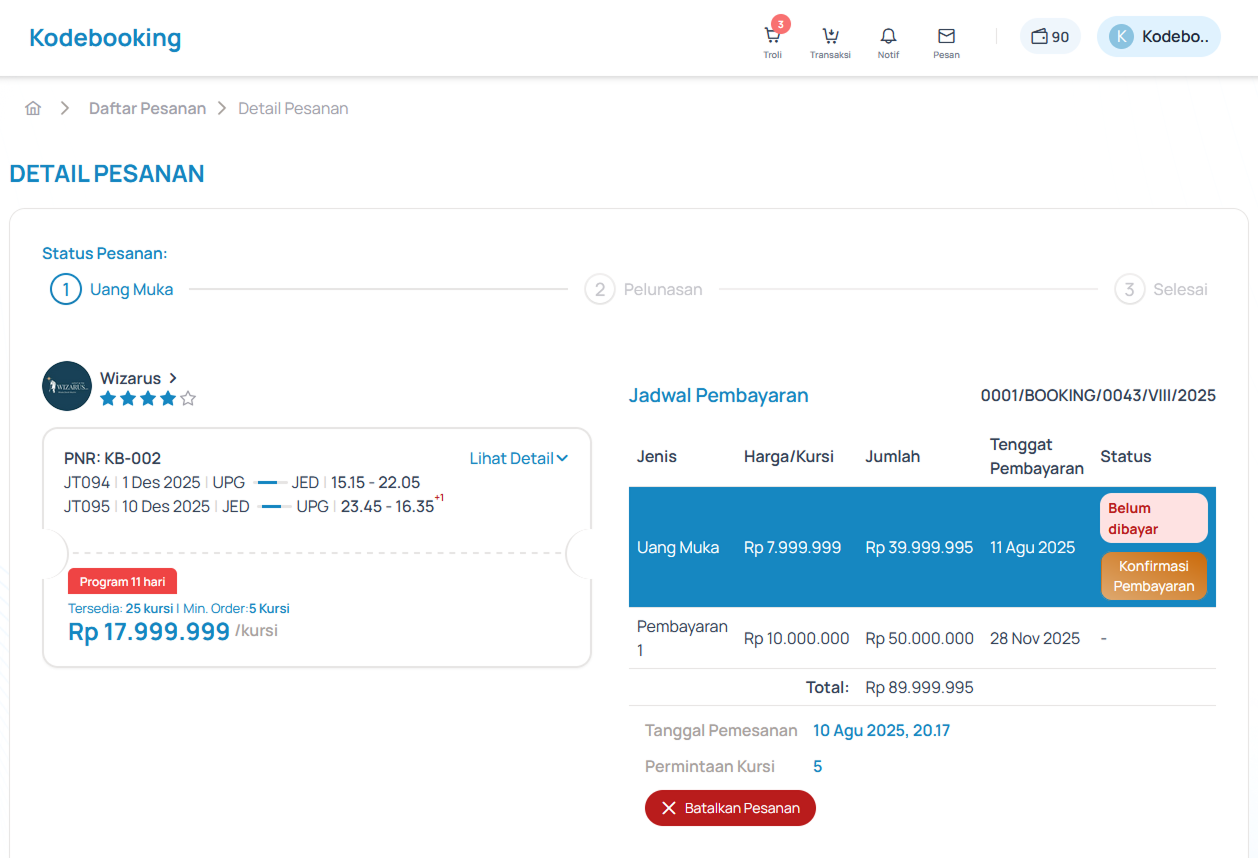Select the Uang Muka status step
Viewport: 1258px width, 858px height.
112,290
